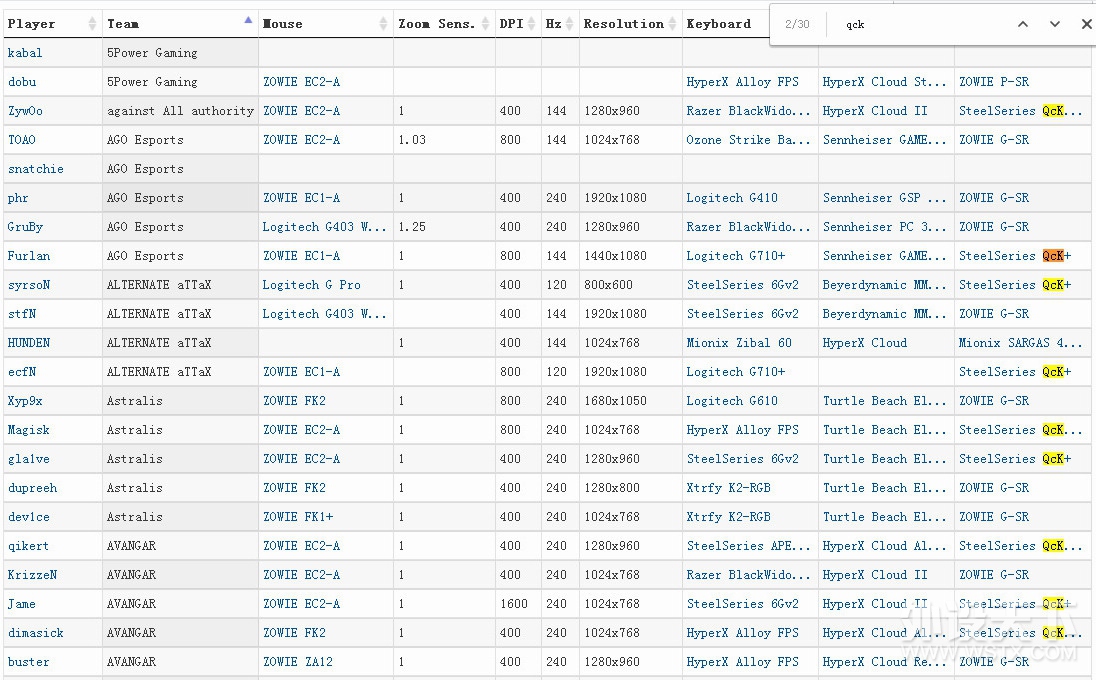1096x680 pixels.
Task: Open player GruBy's page
Action: tap(25, 227)
